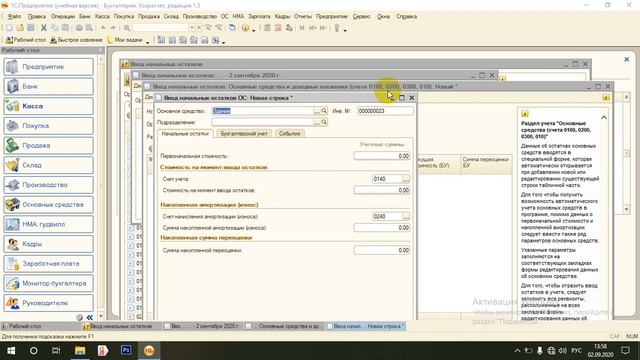This screenshot has height=360, width=640.
Task: Open the Сервис menu
Action: click(362, 16)
